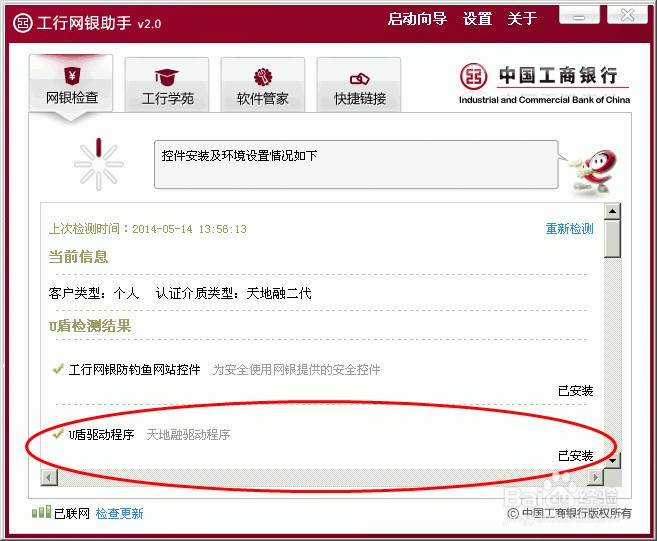Click checkmark beside U盾驱动程序
This screenshot has height=541, width=657.
click(x=57, y=434)
